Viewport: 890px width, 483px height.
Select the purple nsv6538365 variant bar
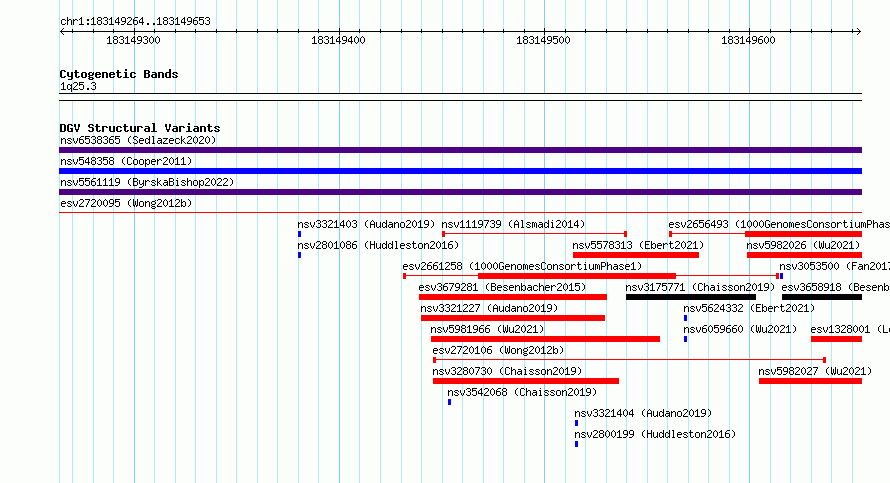coord(460,150)
